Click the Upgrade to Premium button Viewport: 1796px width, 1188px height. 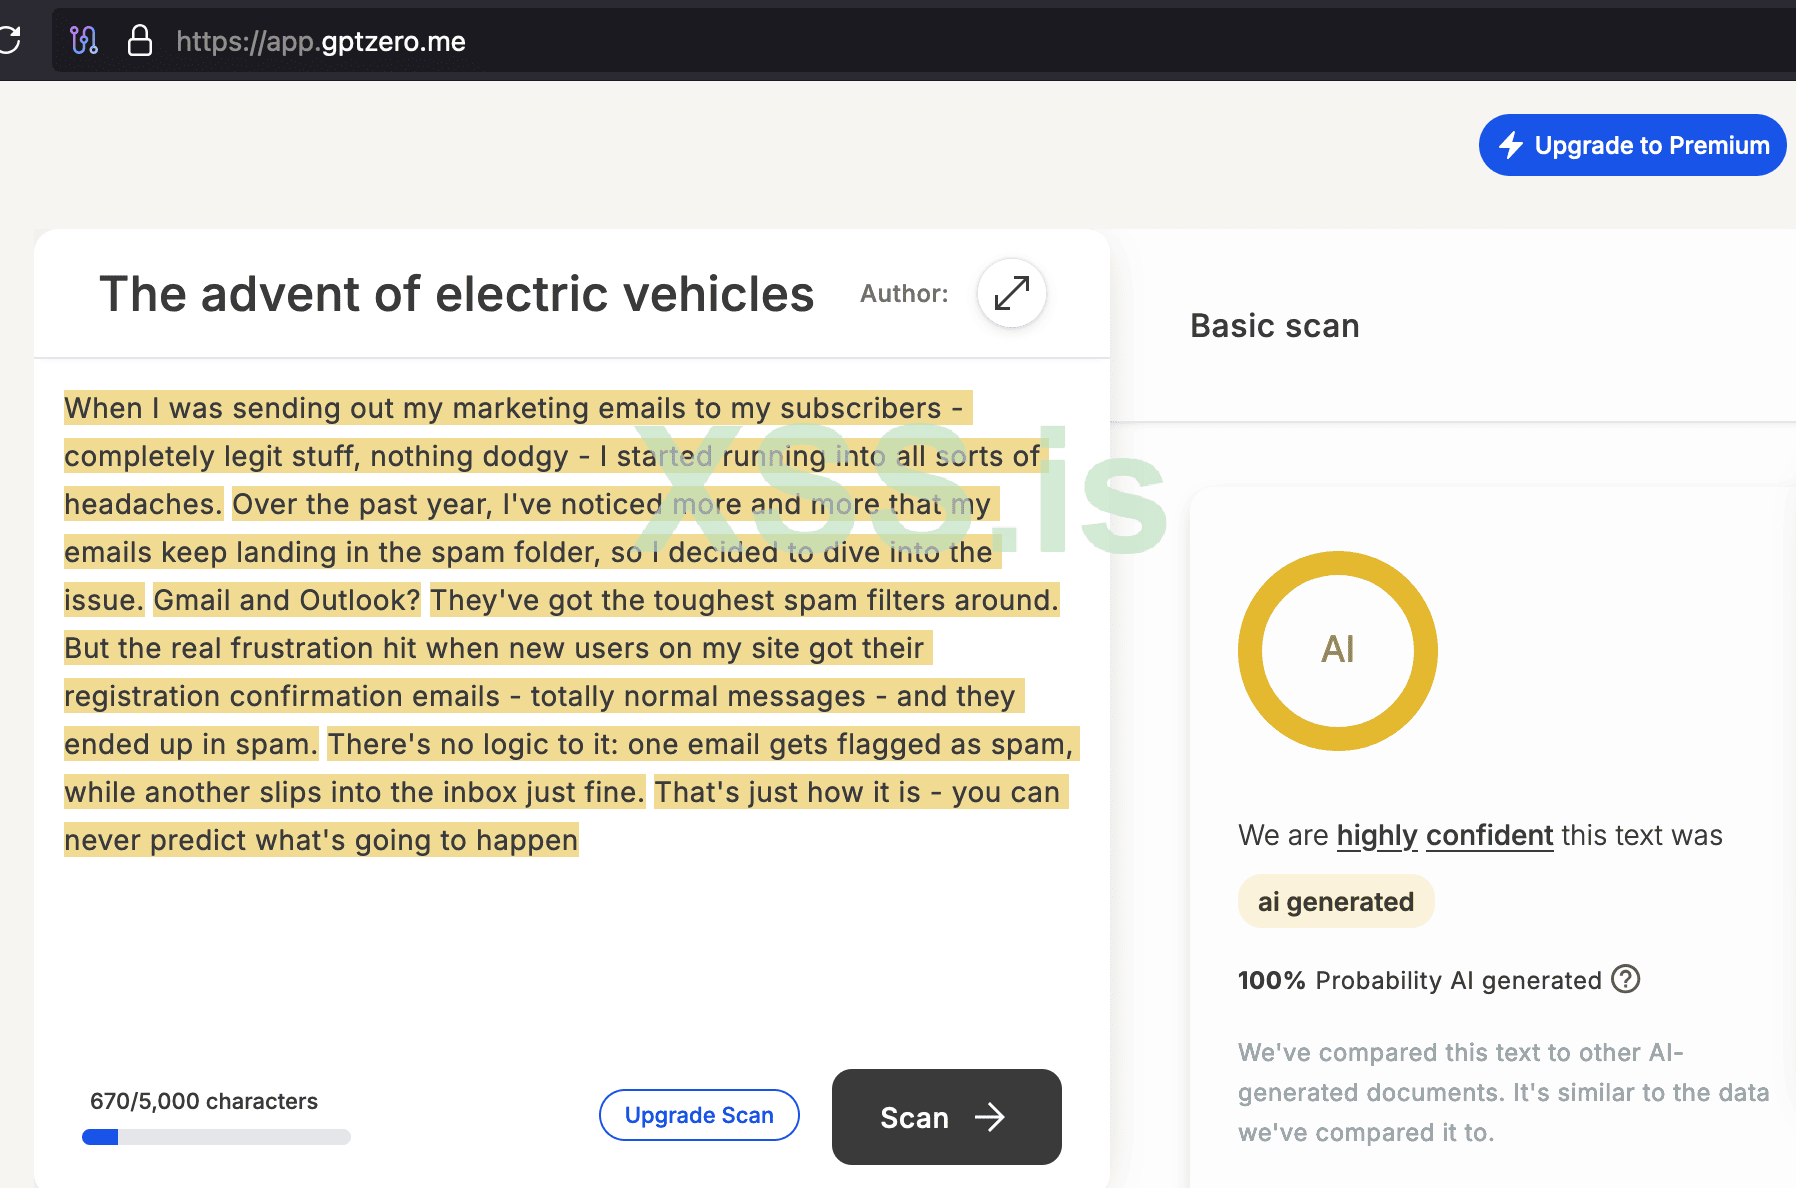pyautogui.click(x=1632, y=145)
